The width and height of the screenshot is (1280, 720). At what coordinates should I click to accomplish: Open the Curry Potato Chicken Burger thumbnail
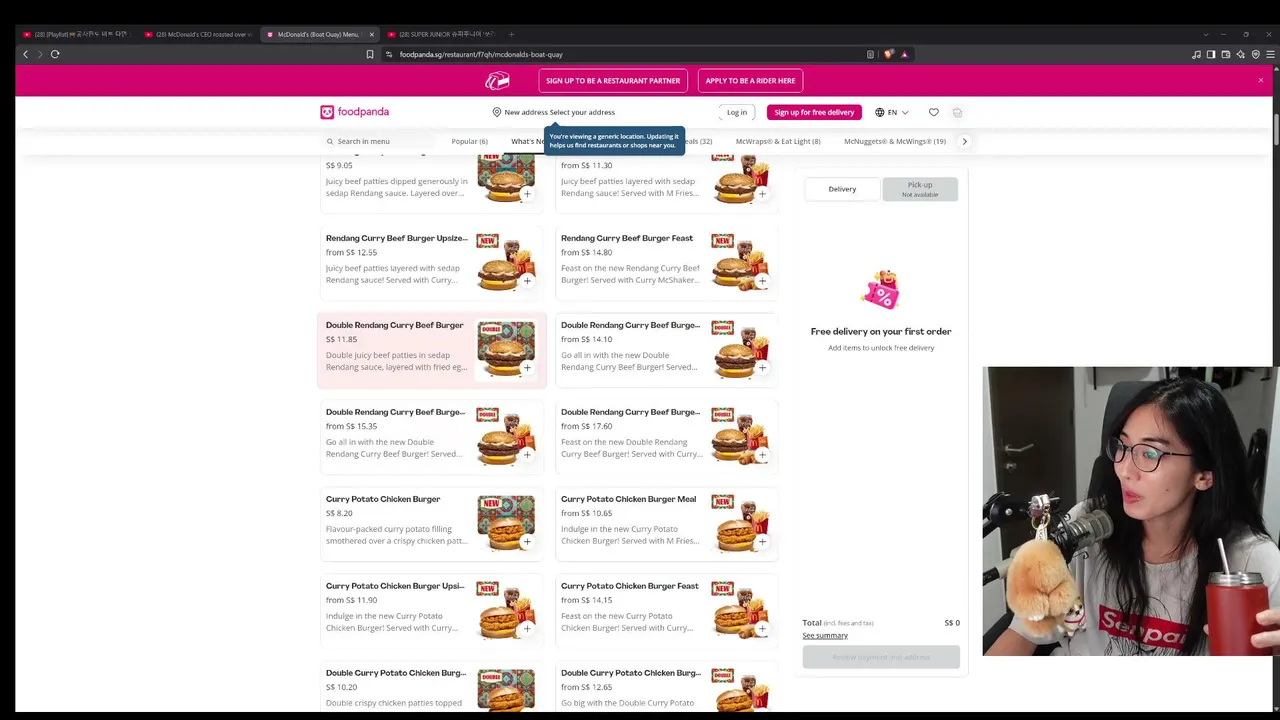coord(506,523)
